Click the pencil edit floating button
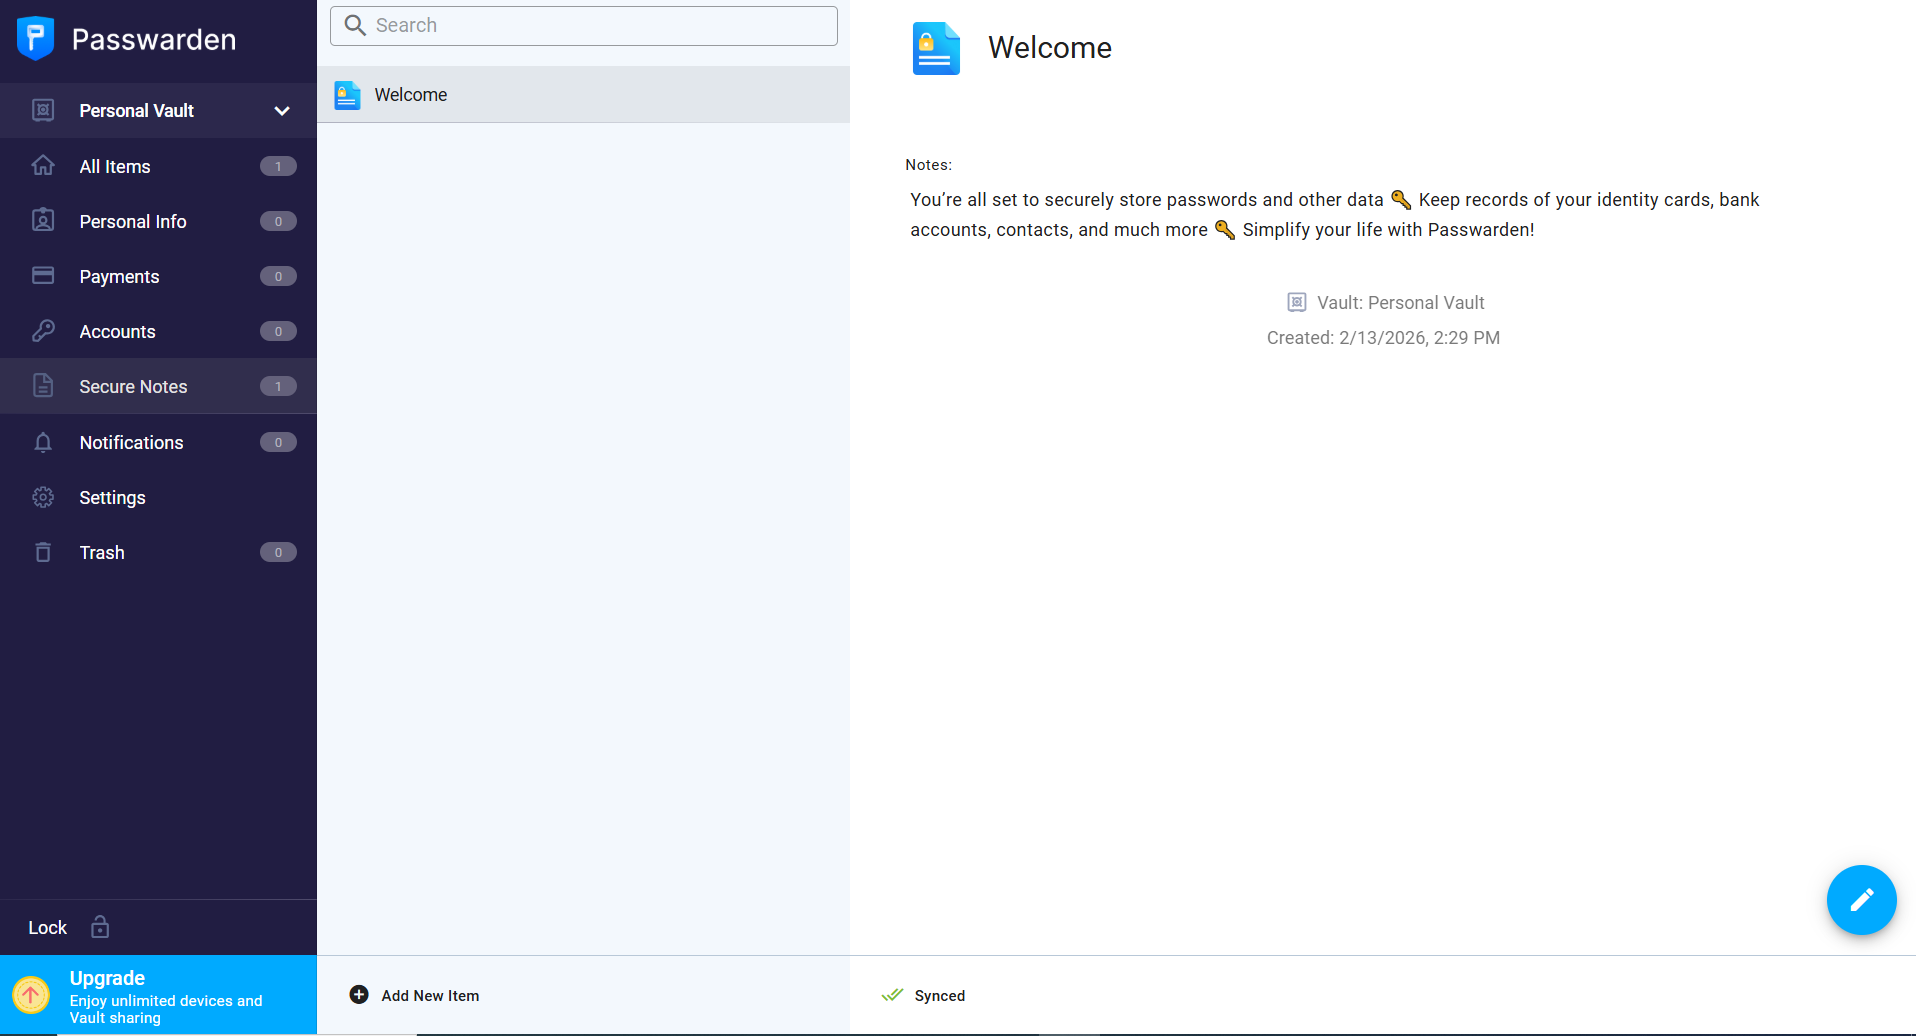This screenshot has height=1036, width=1916. (x=1860, y=900)
